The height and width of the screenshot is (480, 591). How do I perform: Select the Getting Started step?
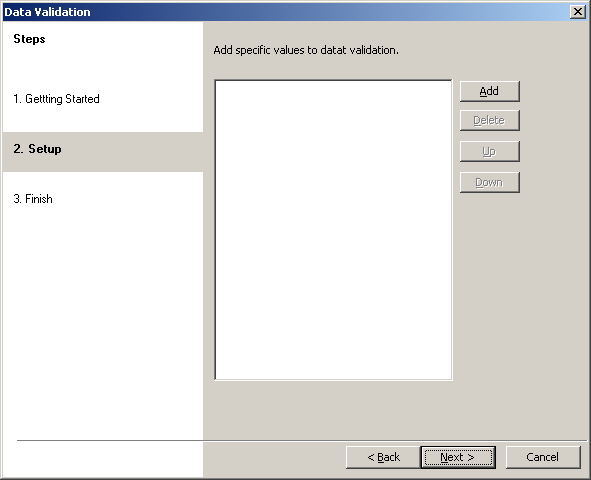pos(57,99)
